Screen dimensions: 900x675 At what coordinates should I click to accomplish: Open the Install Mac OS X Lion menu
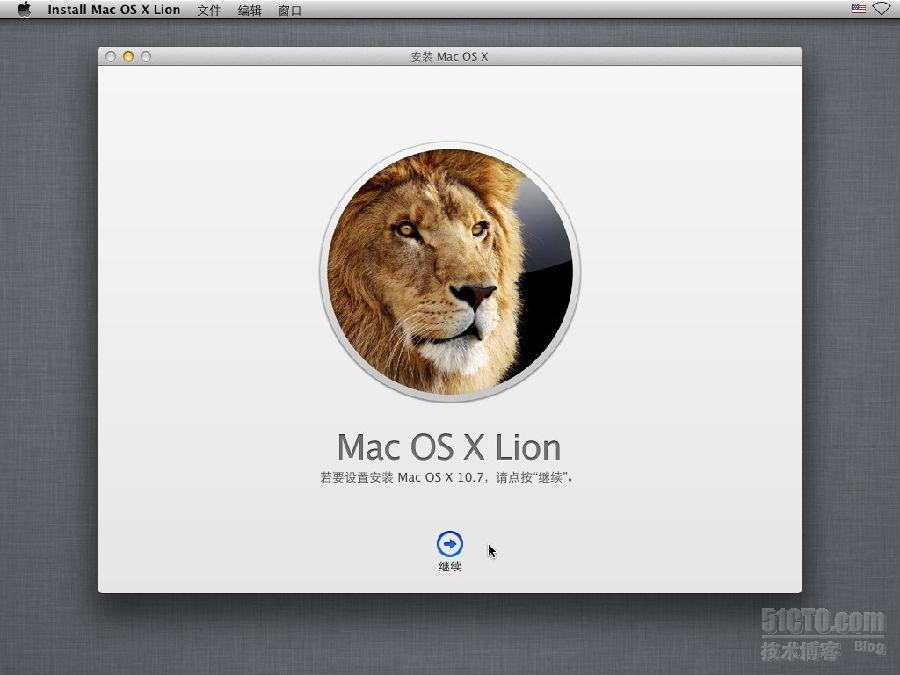click(x=114, y=10)
